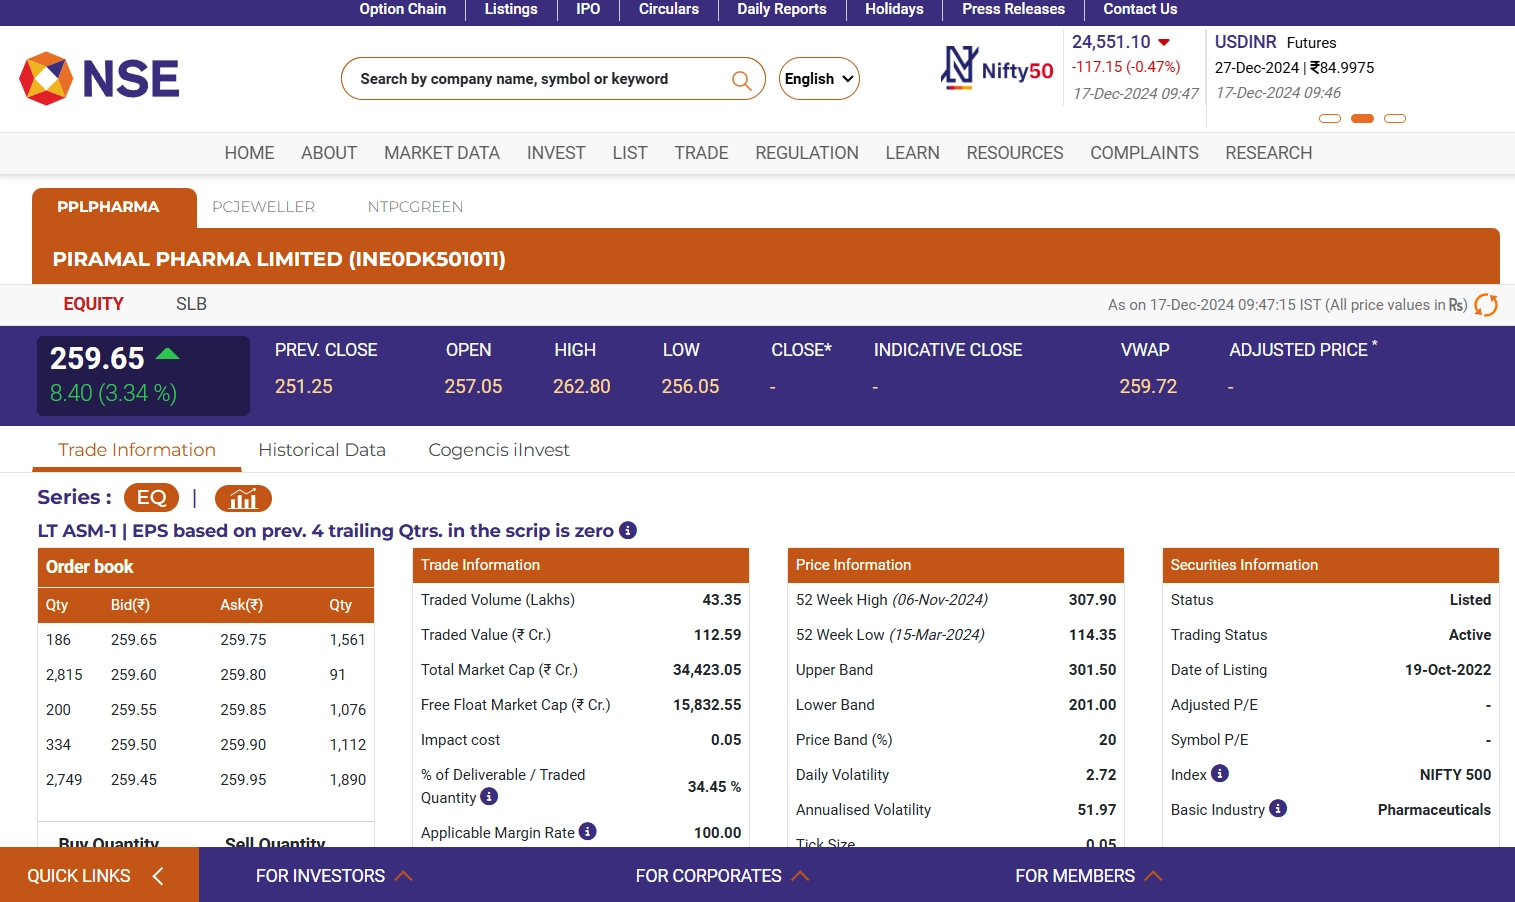
Task: Collapse the Quick Links panel
Action: pyautogui.click(x=158, y=876)
